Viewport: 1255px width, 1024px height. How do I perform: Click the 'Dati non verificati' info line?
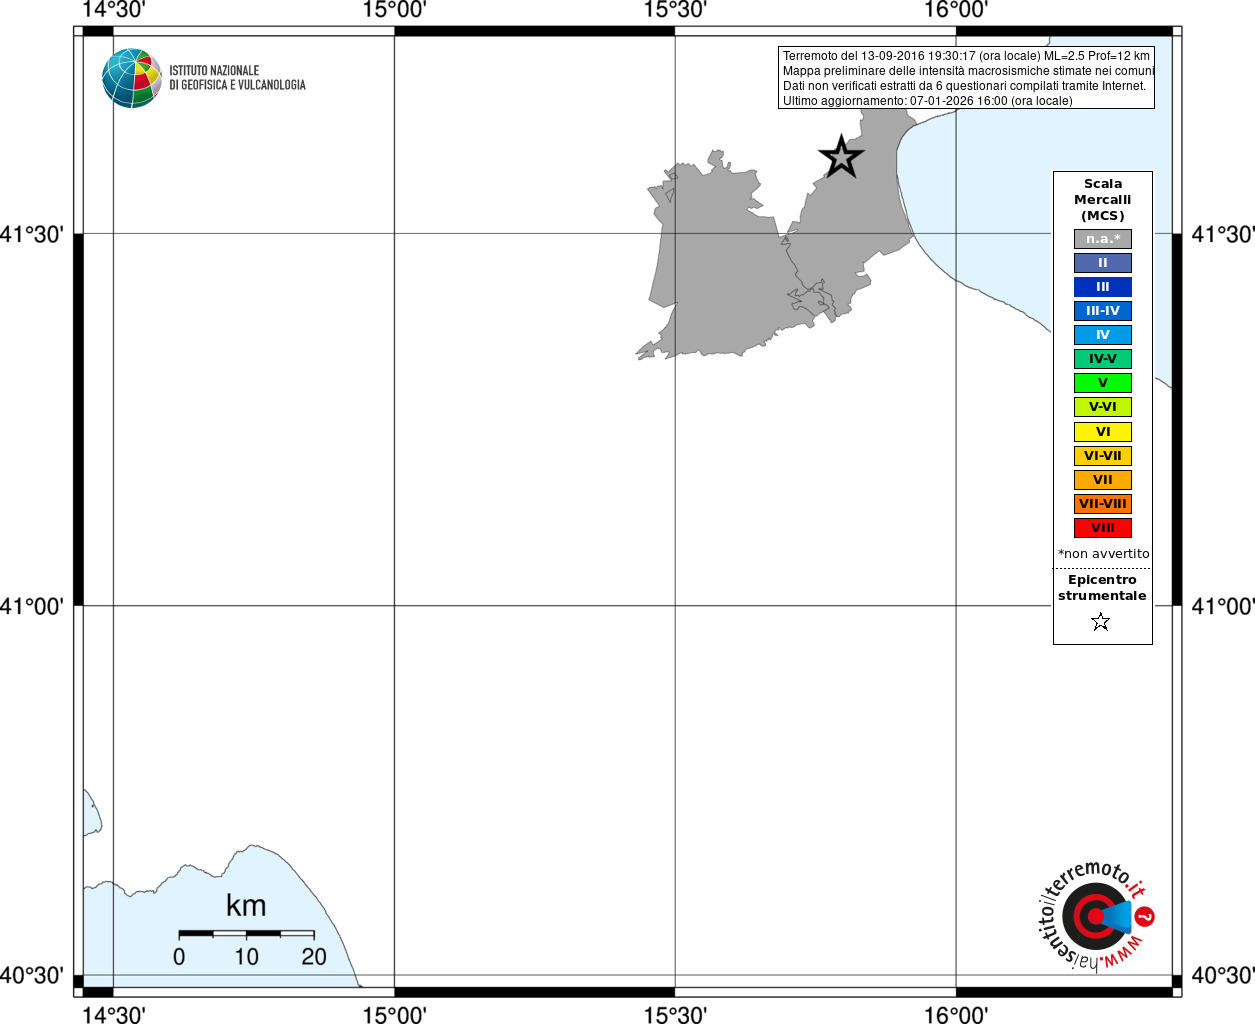[964, 86]
